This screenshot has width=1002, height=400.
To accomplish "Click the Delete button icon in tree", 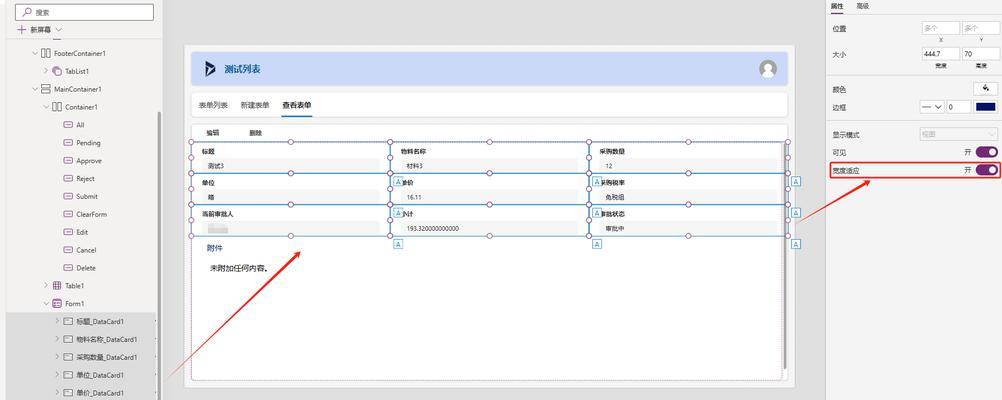I will pyautogui.click(x=68, y=268).
